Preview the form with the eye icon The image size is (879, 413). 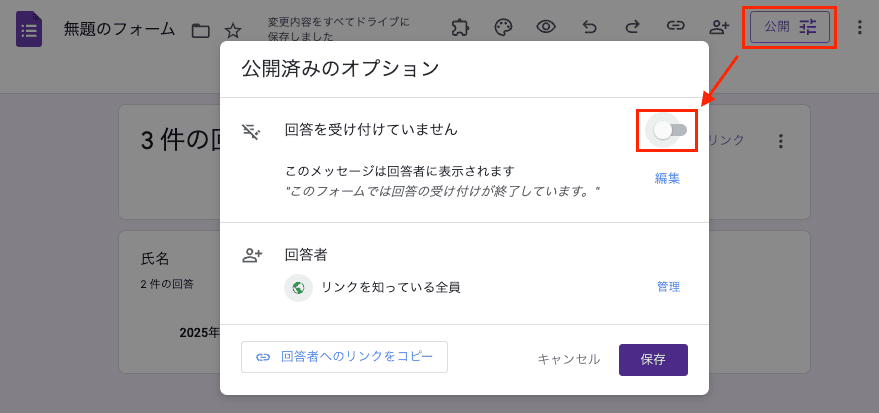(546, 27)
